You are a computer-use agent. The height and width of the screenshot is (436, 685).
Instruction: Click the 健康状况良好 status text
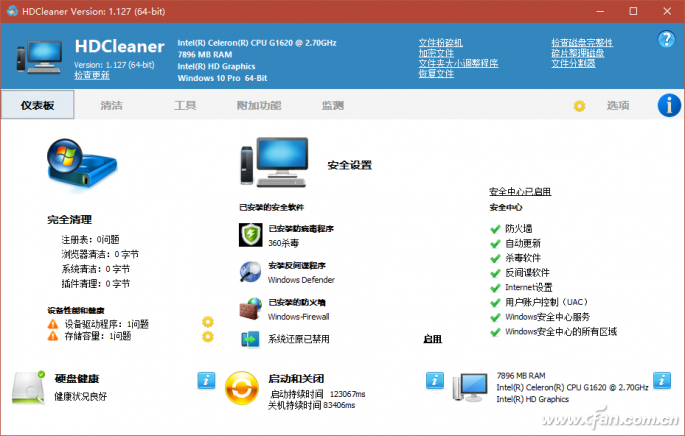(x=80, y=396)
